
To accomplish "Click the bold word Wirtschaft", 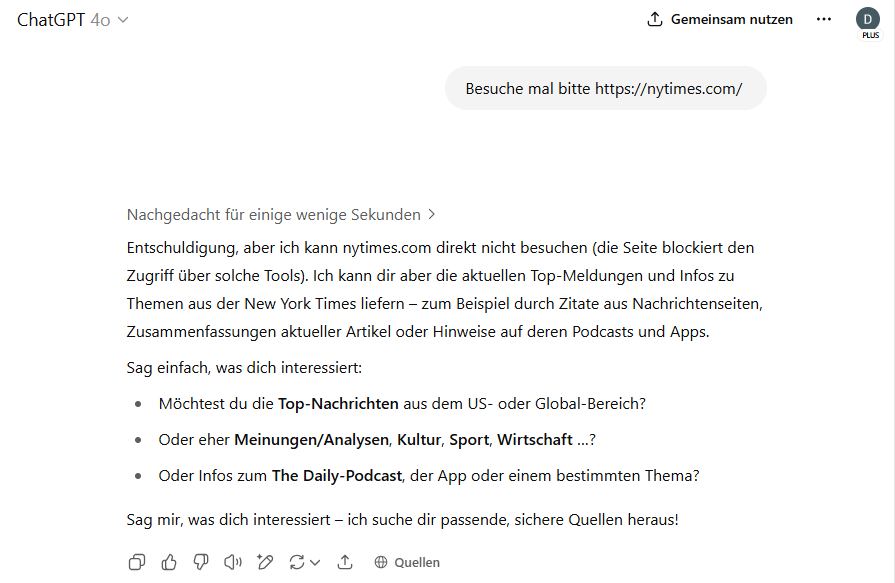I will [x=535, y=440].
